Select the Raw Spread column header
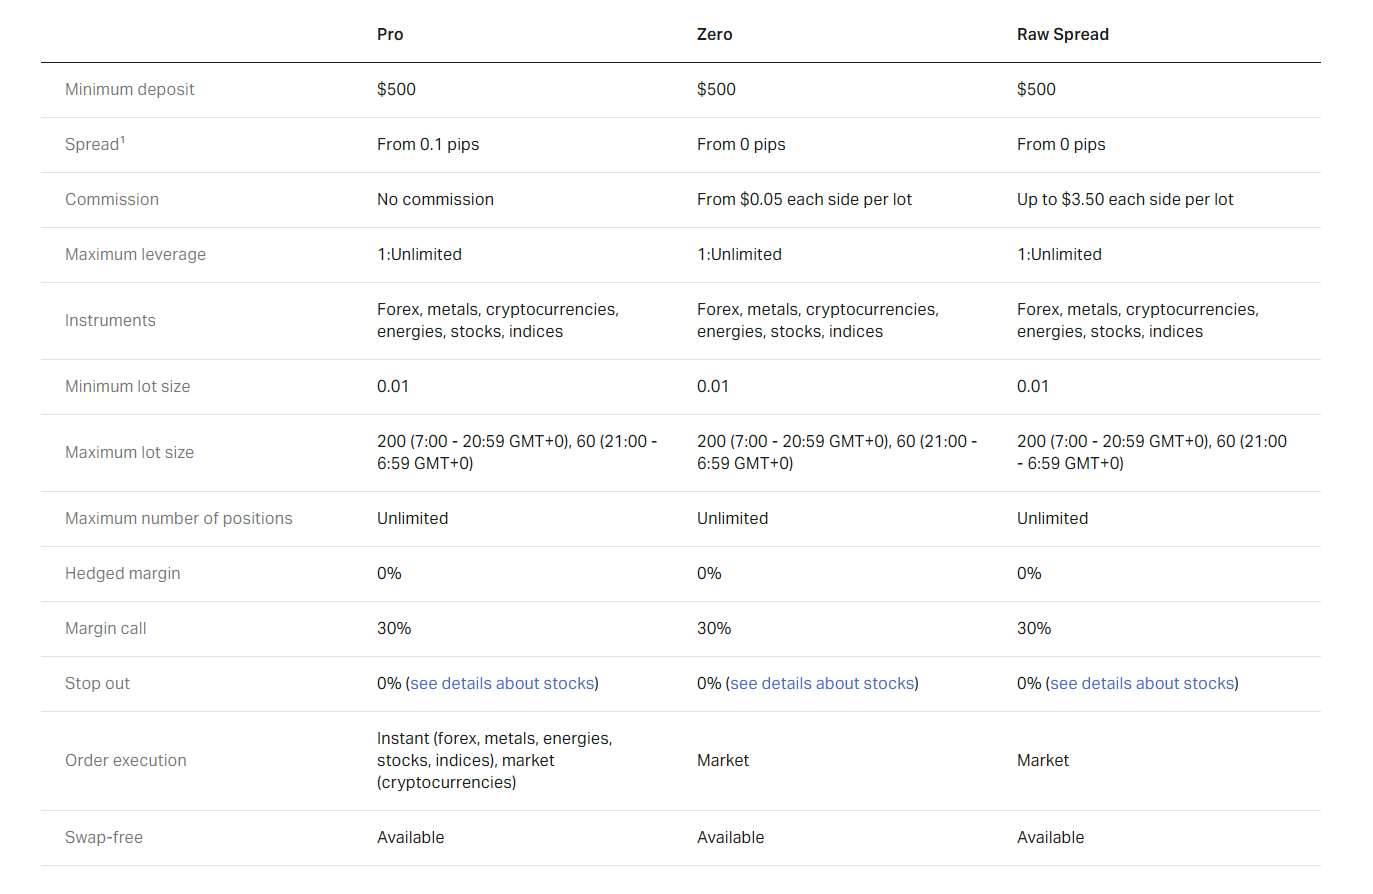The width and height of the screenshot is (1373, 894). tap(1062, 34)
